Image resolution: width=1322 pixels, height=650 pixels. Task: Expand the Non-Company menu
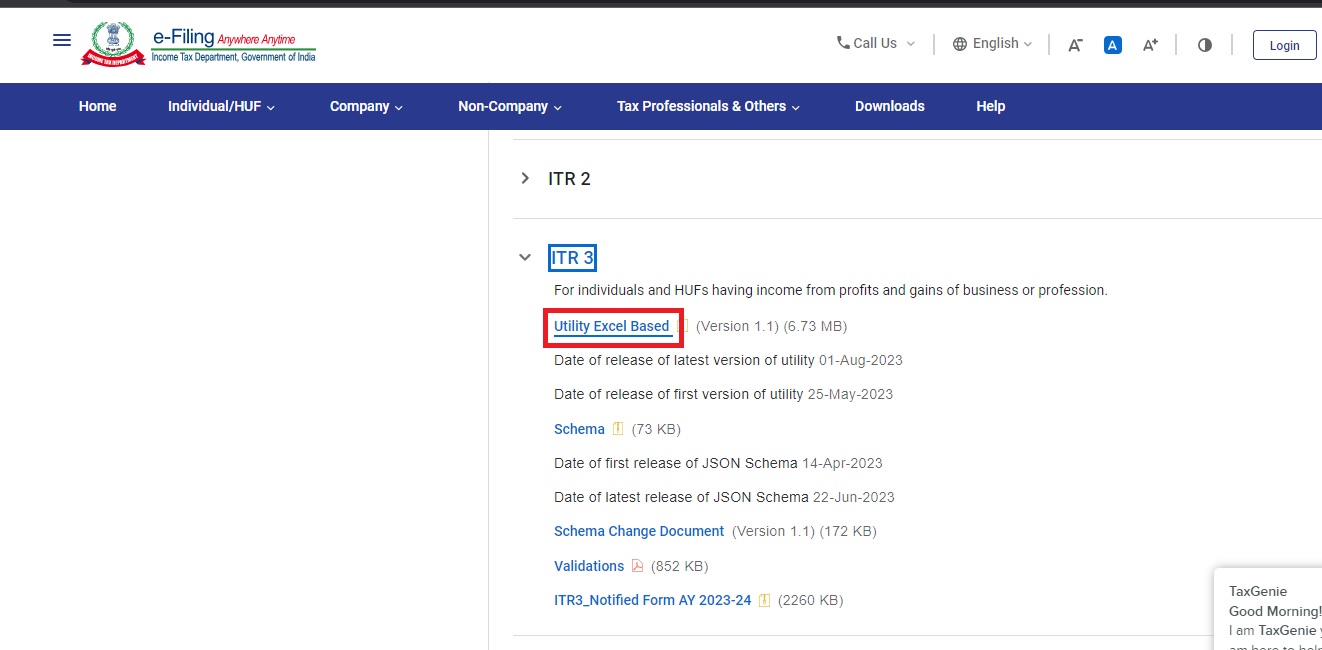click(x=510, y=106)
